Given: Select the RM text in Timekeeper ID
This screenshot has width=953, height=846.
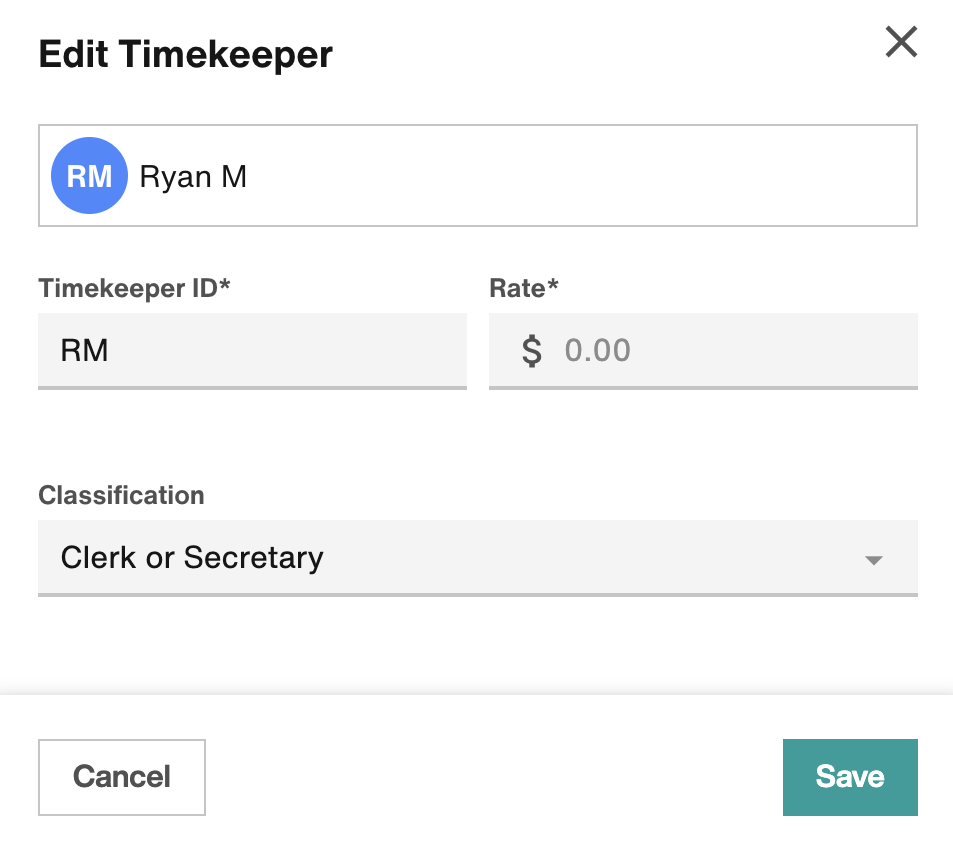Looking at the screenshot, I should tap(84, 350).
